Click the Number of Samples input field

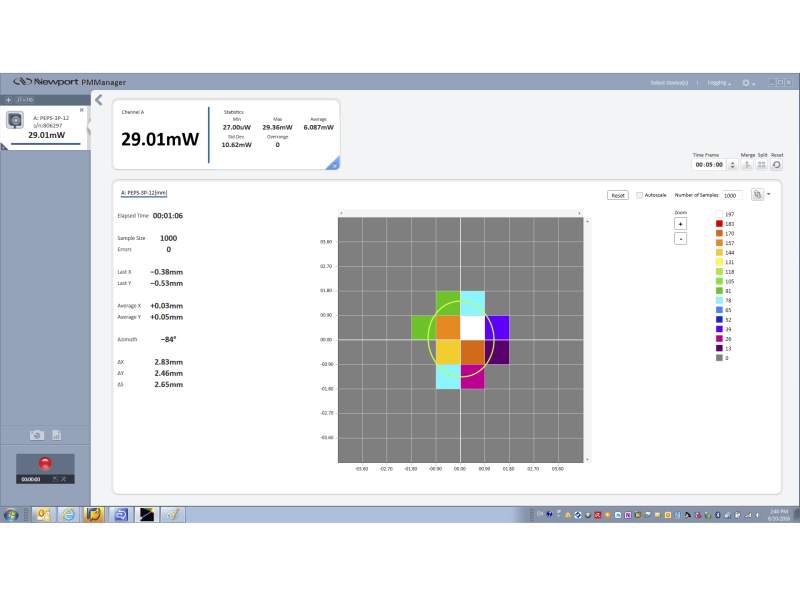coord(730,195)
